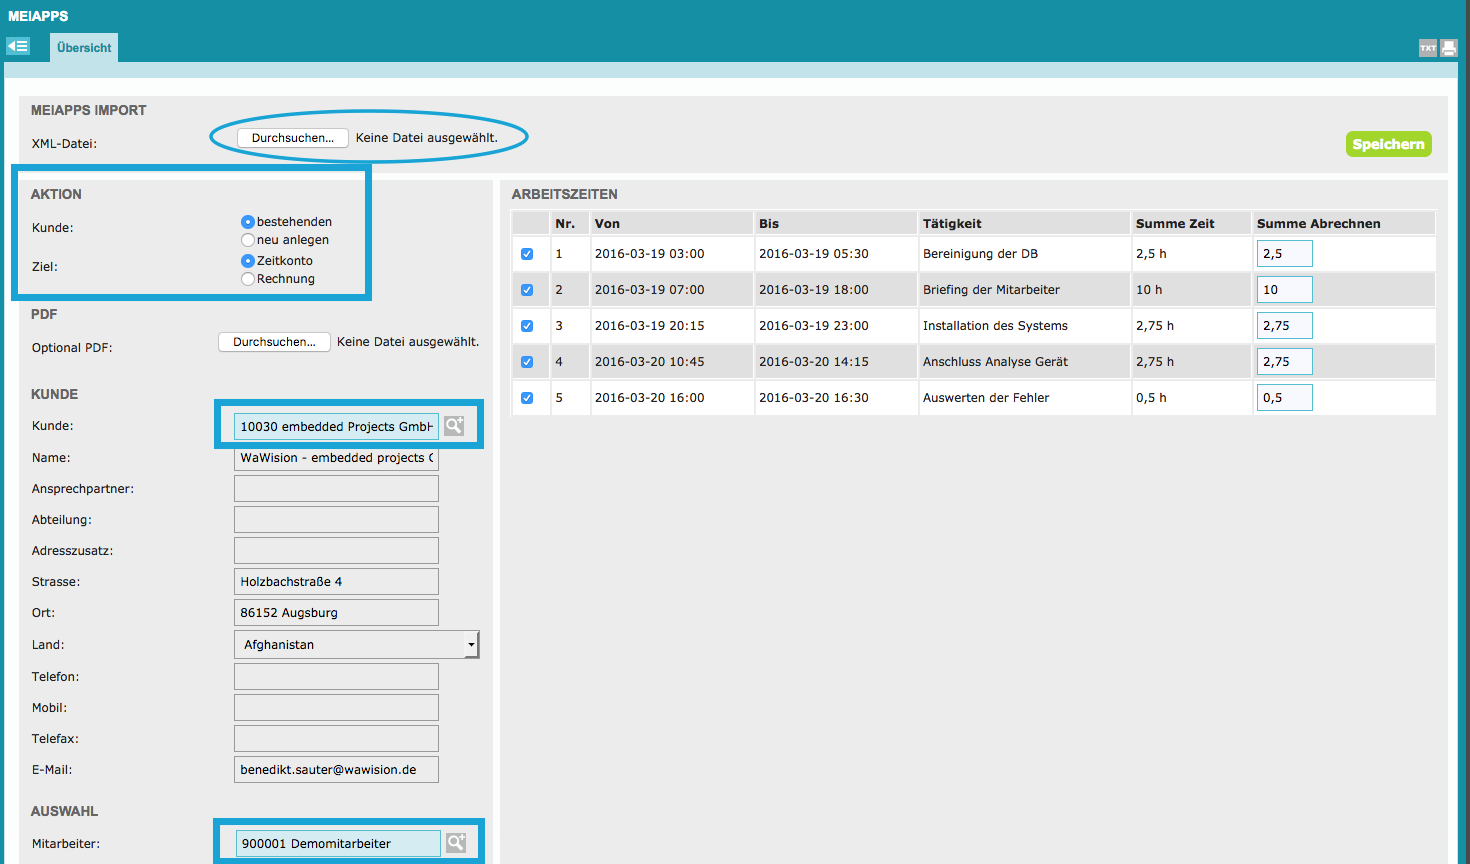Edit Summe Abrechnen value for row 2
Screen dimensions: 1470x864
(1284, 290)
